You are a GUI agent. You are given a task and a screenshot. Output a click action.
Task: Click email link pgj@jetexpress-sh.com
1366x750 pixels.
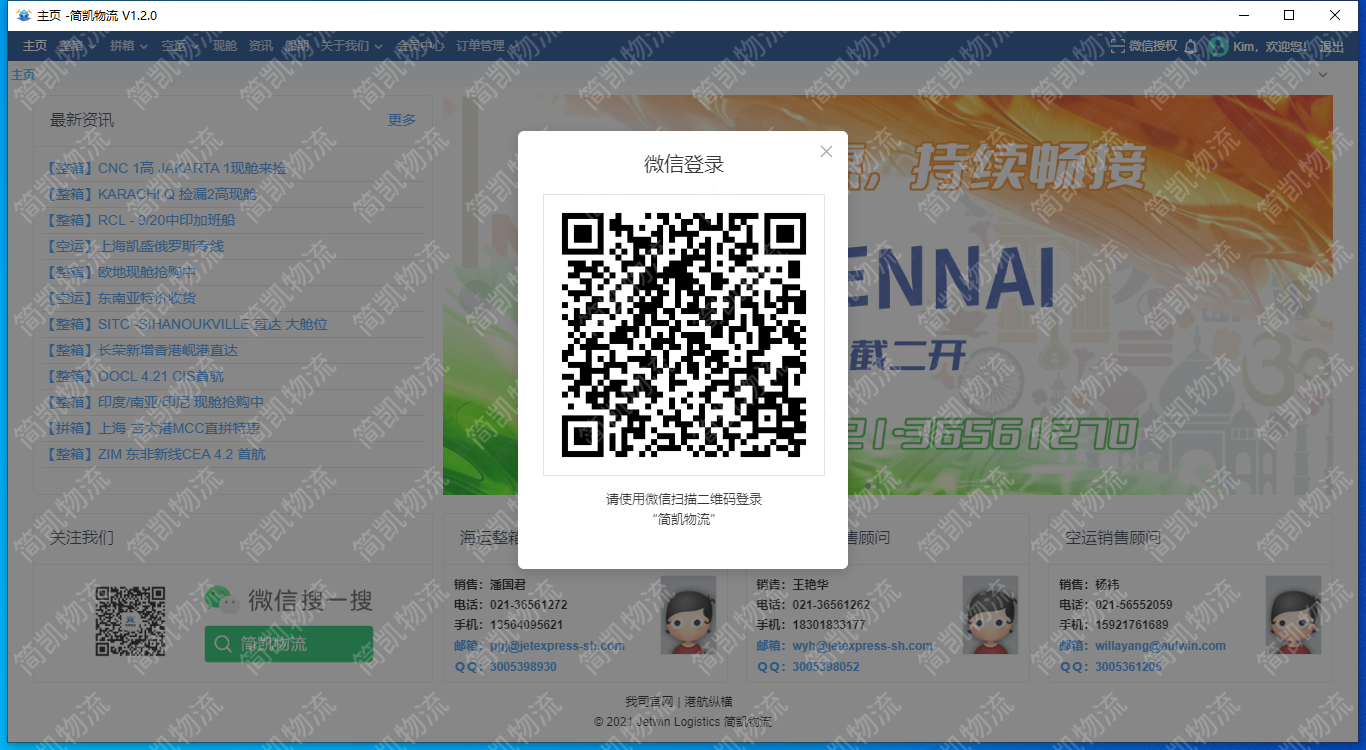557,646
